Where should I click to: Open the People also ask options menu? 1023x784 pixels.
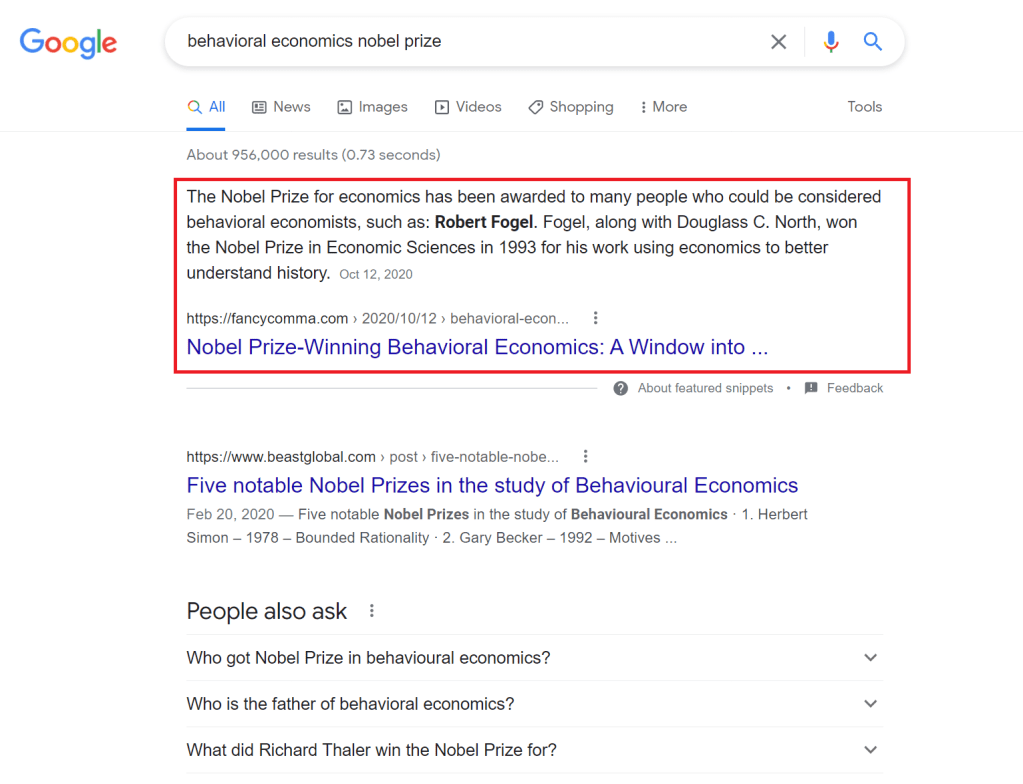(371, 610)
